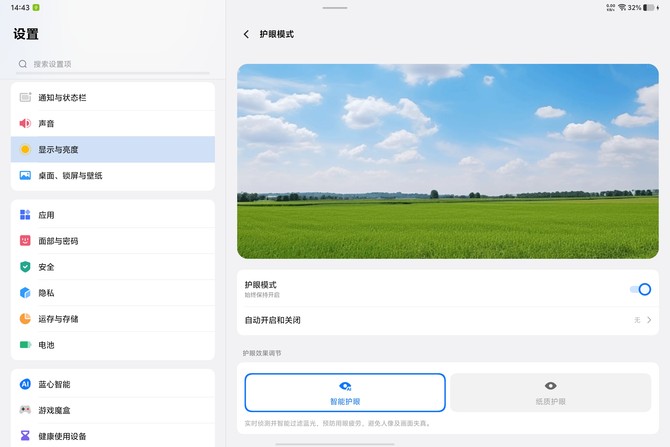
Task: Tap the 32% battery percentage
Action: click(x=635, y=7)
